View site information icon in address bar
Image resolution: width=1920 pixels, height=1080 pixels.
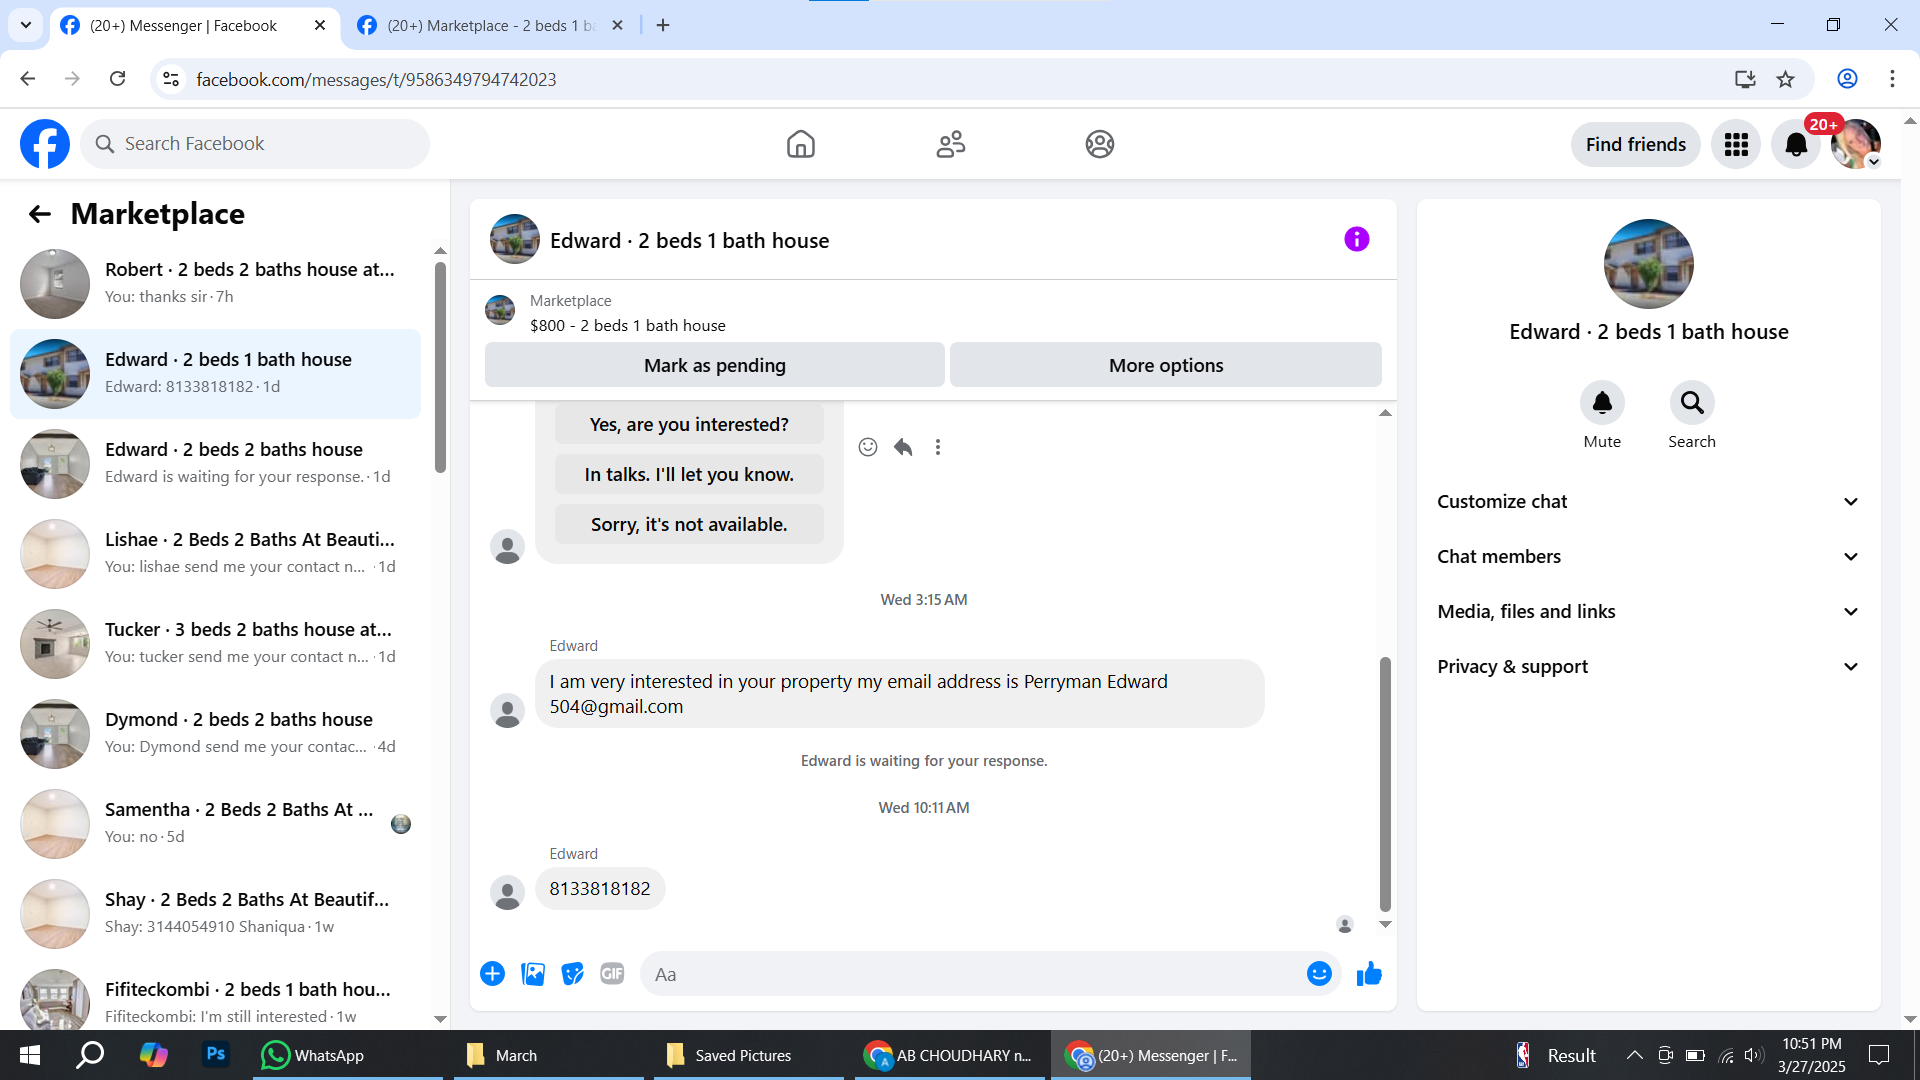[x=171, y=79]
